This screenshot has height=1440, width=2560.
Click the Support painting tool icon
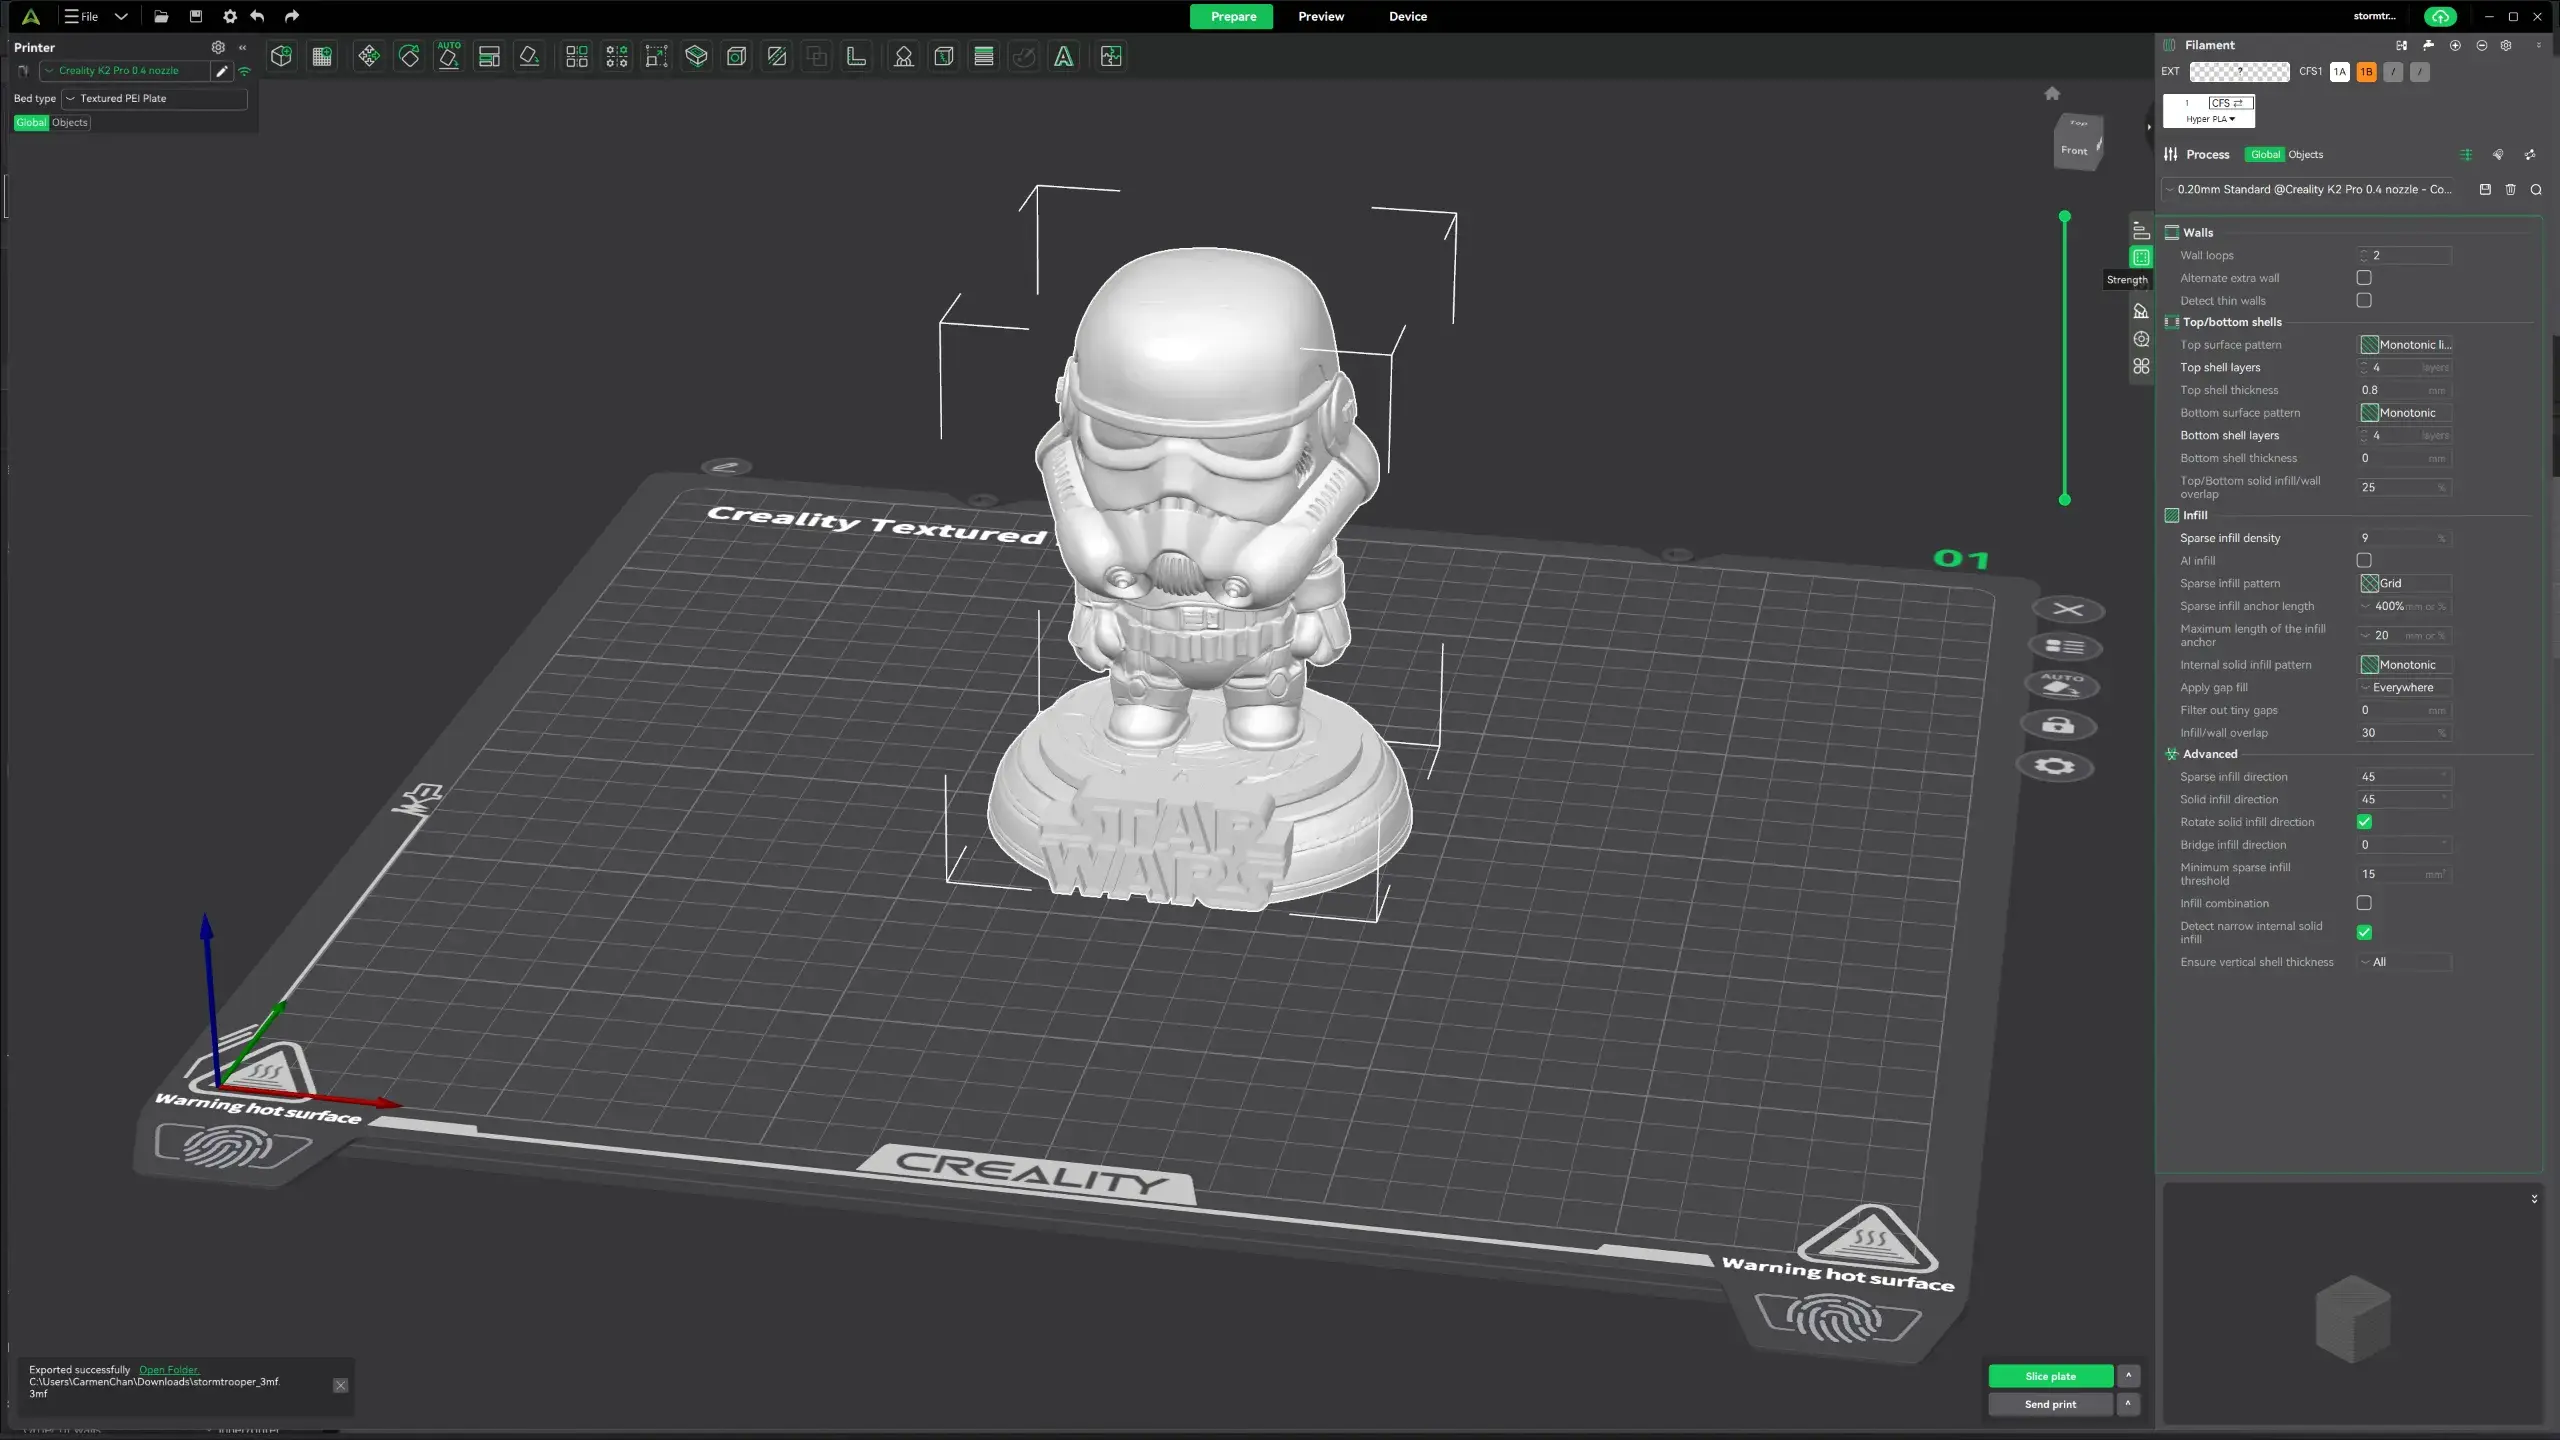tap(903, 57)
